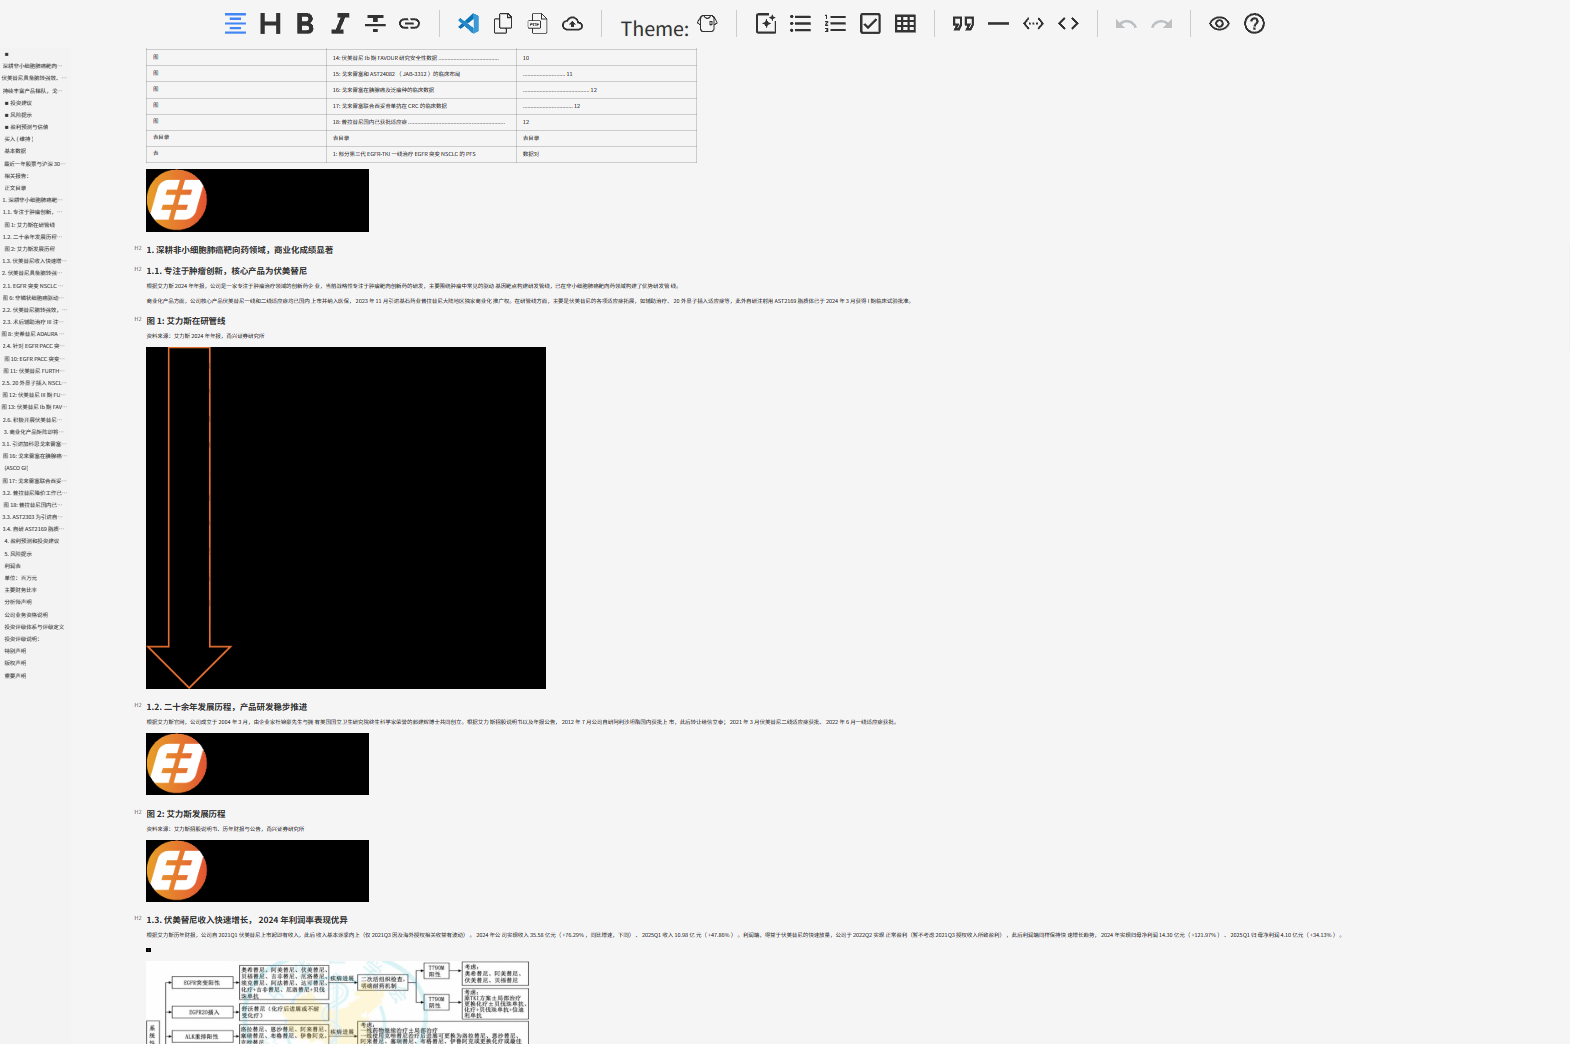Image resolution: width=1570 pixels, height=1044 pixels.
Task: Toggle the preview eye icon
Action: (1219, 24)
